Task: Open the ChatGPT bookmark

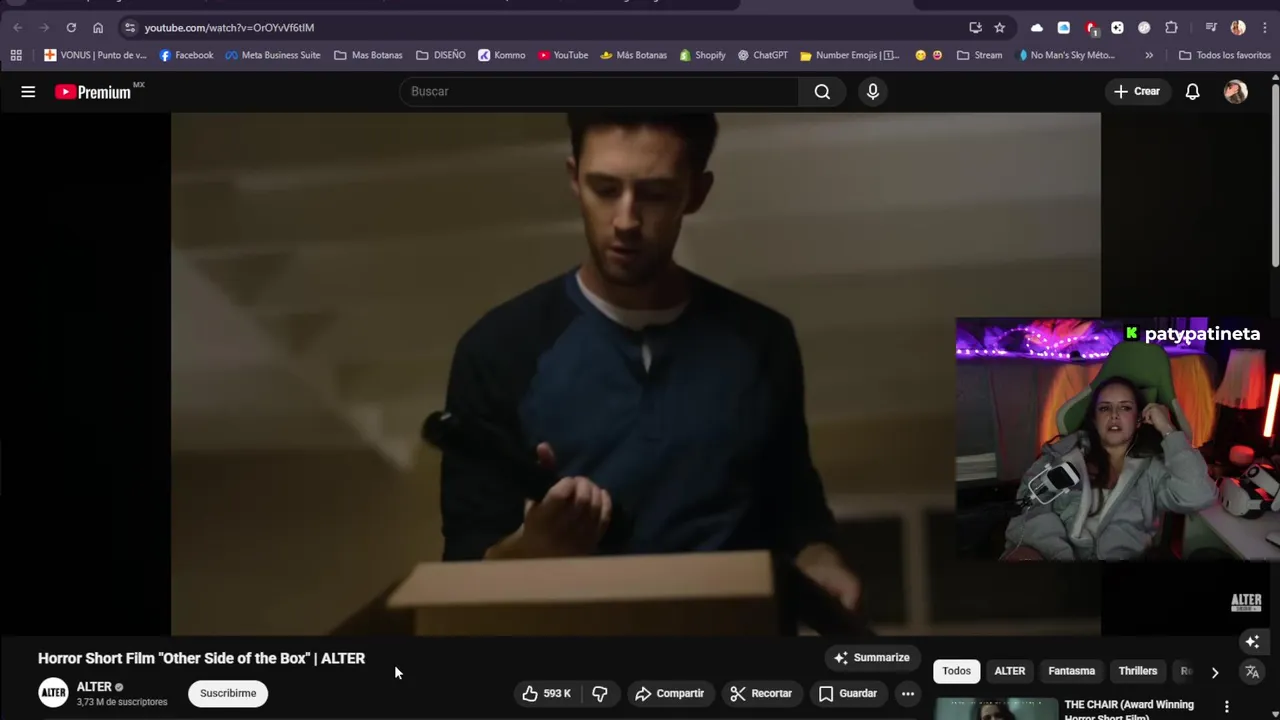Action: [763, 55]
